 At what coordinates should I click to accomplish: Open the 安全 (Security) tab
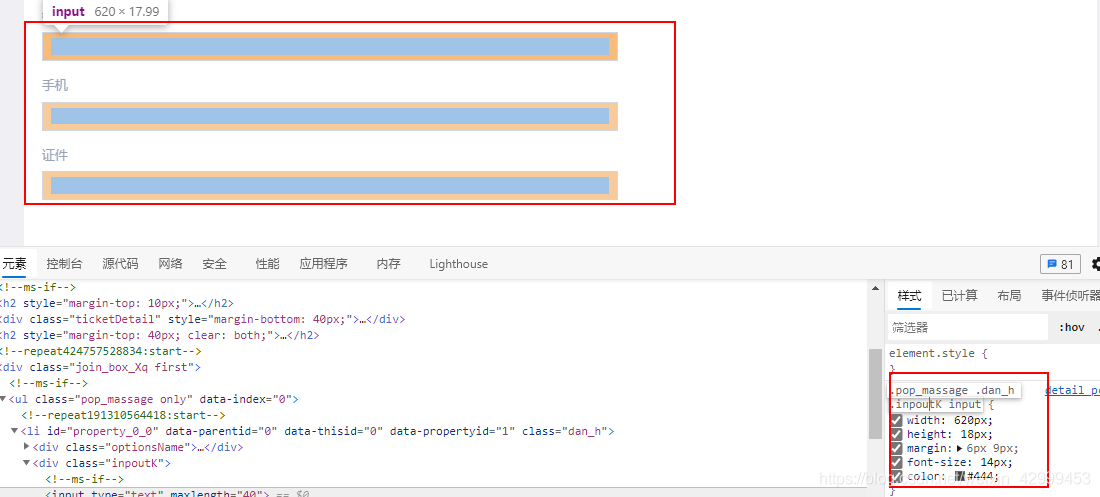pos(215,264)
